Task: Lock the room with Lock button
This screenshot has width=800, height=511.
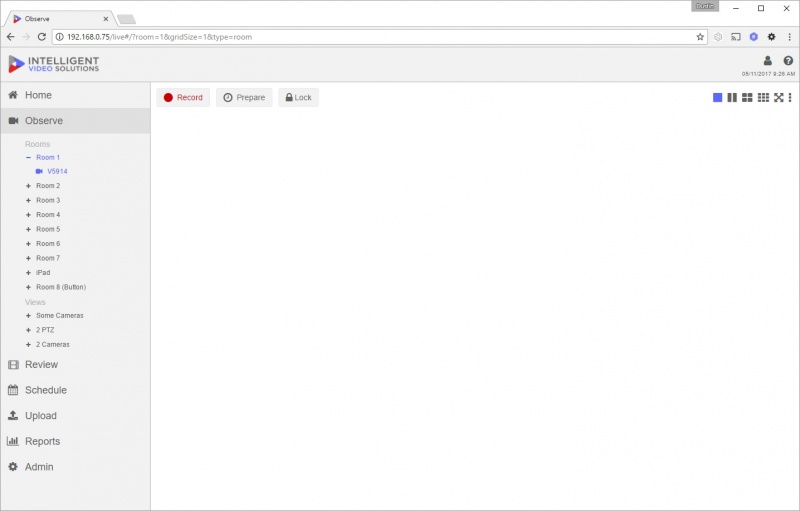Action: coord(298,97)
